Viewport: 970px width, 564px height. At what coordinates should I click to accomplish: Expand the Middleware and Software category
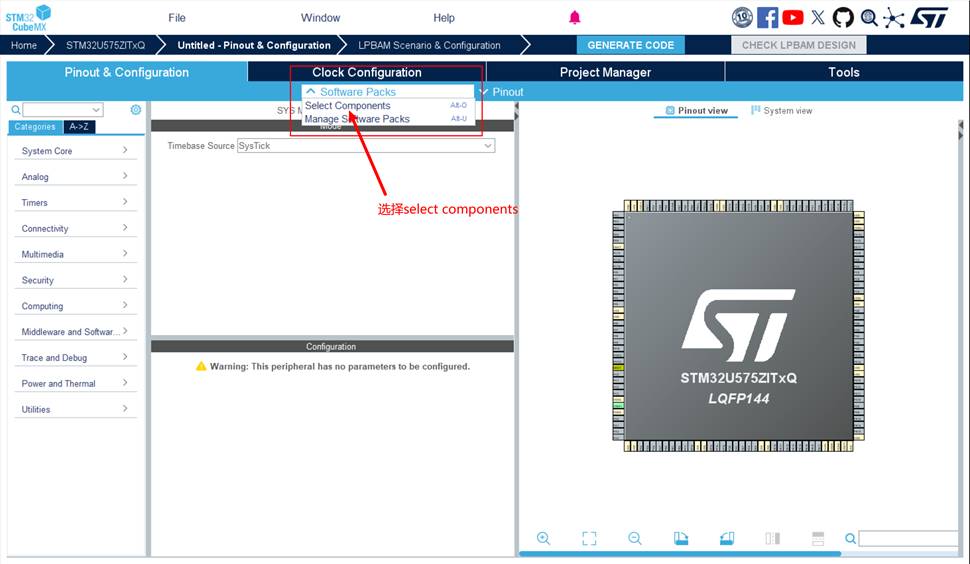75,332
